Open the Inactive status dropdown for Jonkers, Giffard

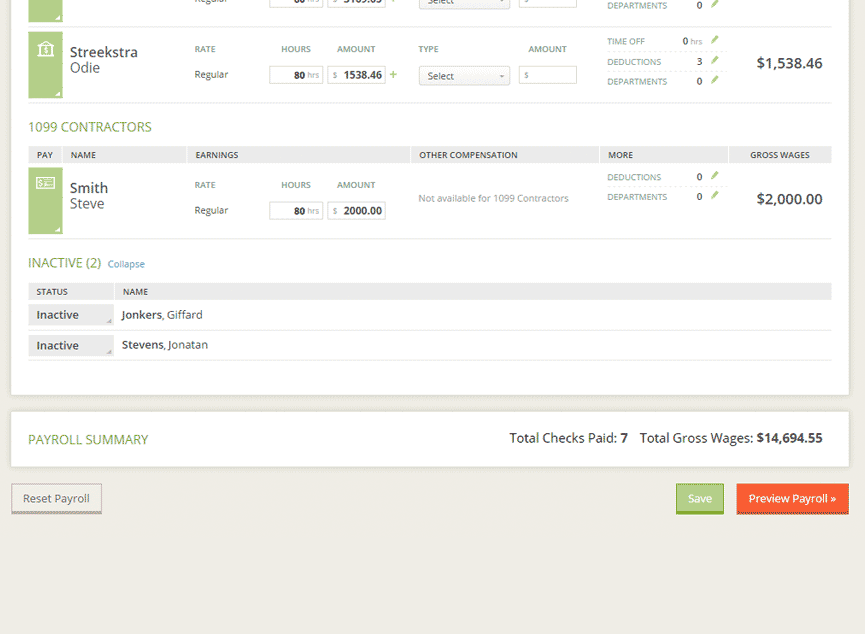point(71,315)
